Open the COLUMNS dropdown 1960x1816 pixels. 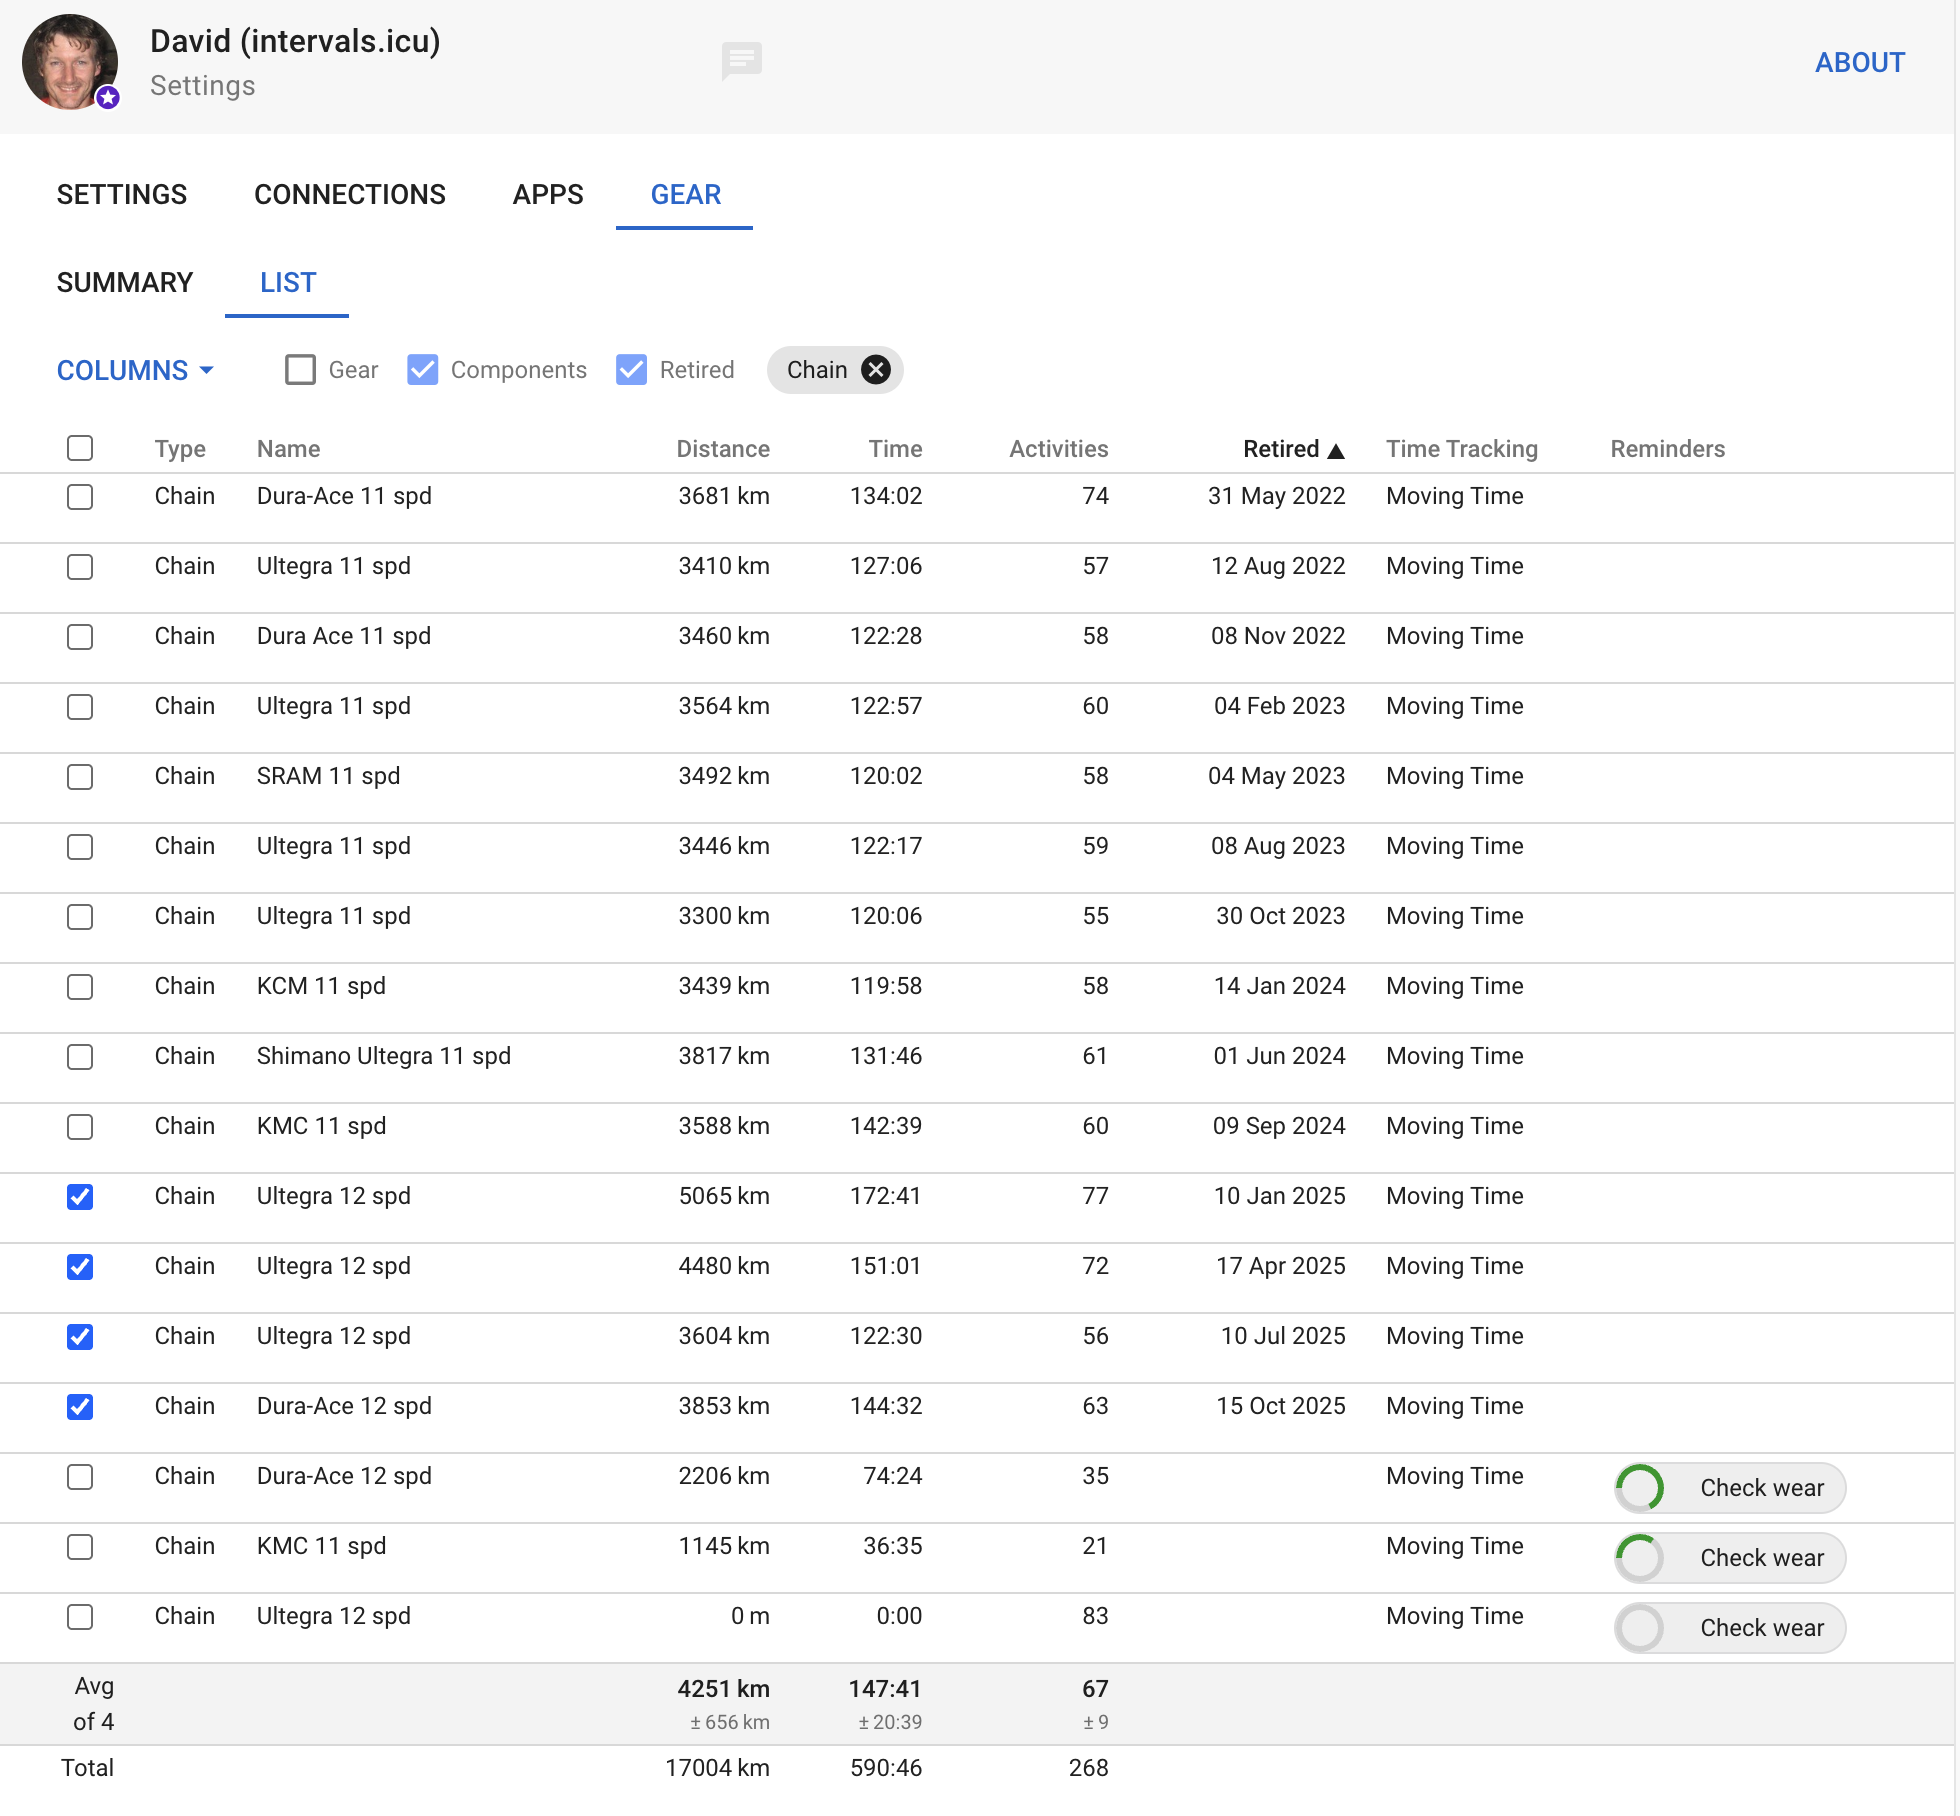point(135,370)
